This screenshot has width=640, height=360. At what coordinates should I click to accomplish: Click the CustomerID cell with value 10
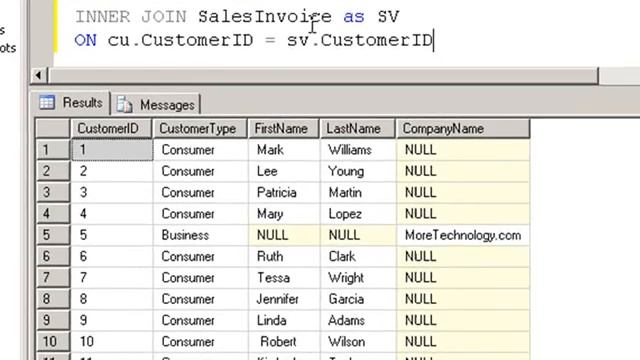(112, 341)
